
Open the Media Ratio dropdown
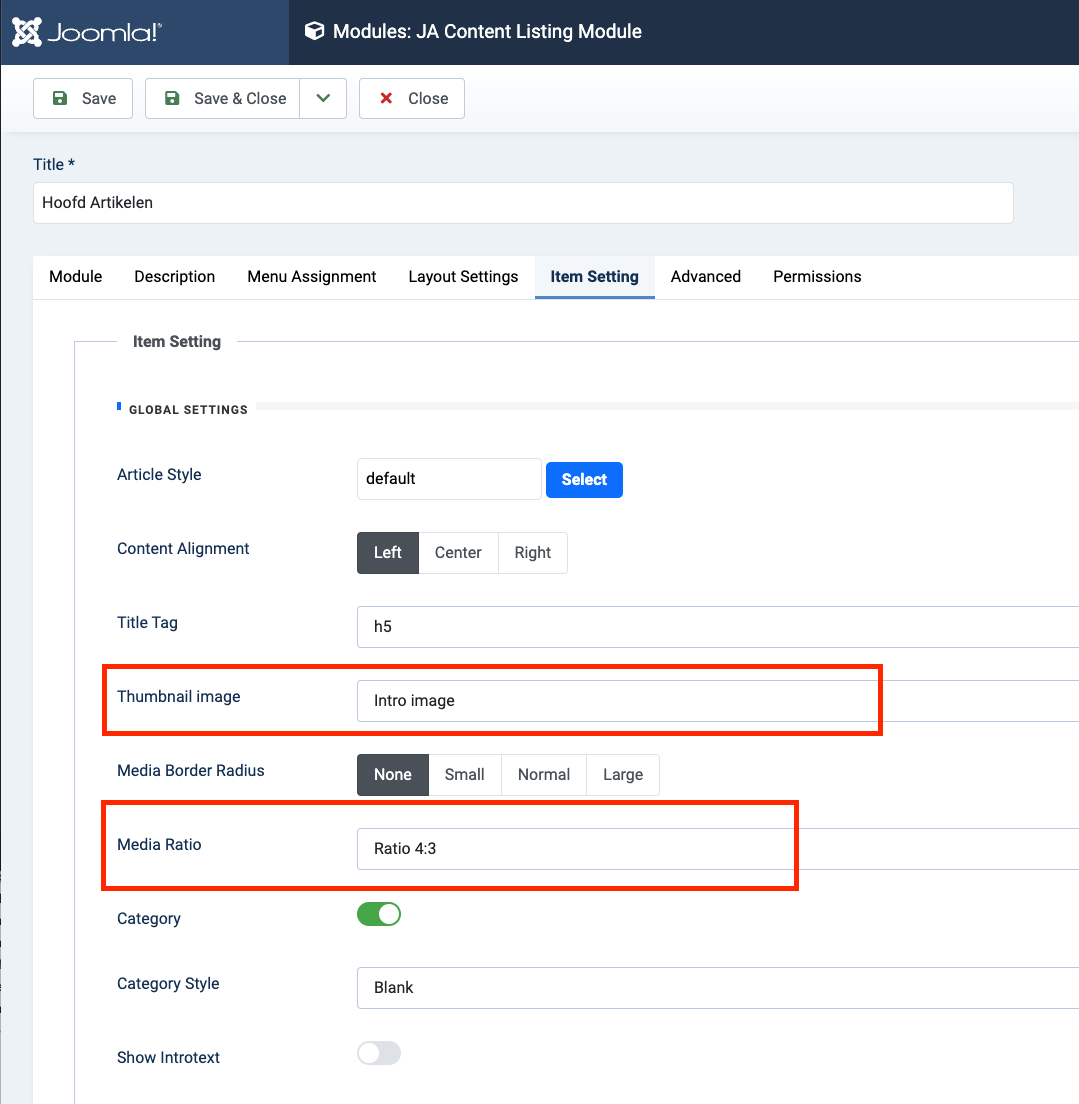coord(715,849)
